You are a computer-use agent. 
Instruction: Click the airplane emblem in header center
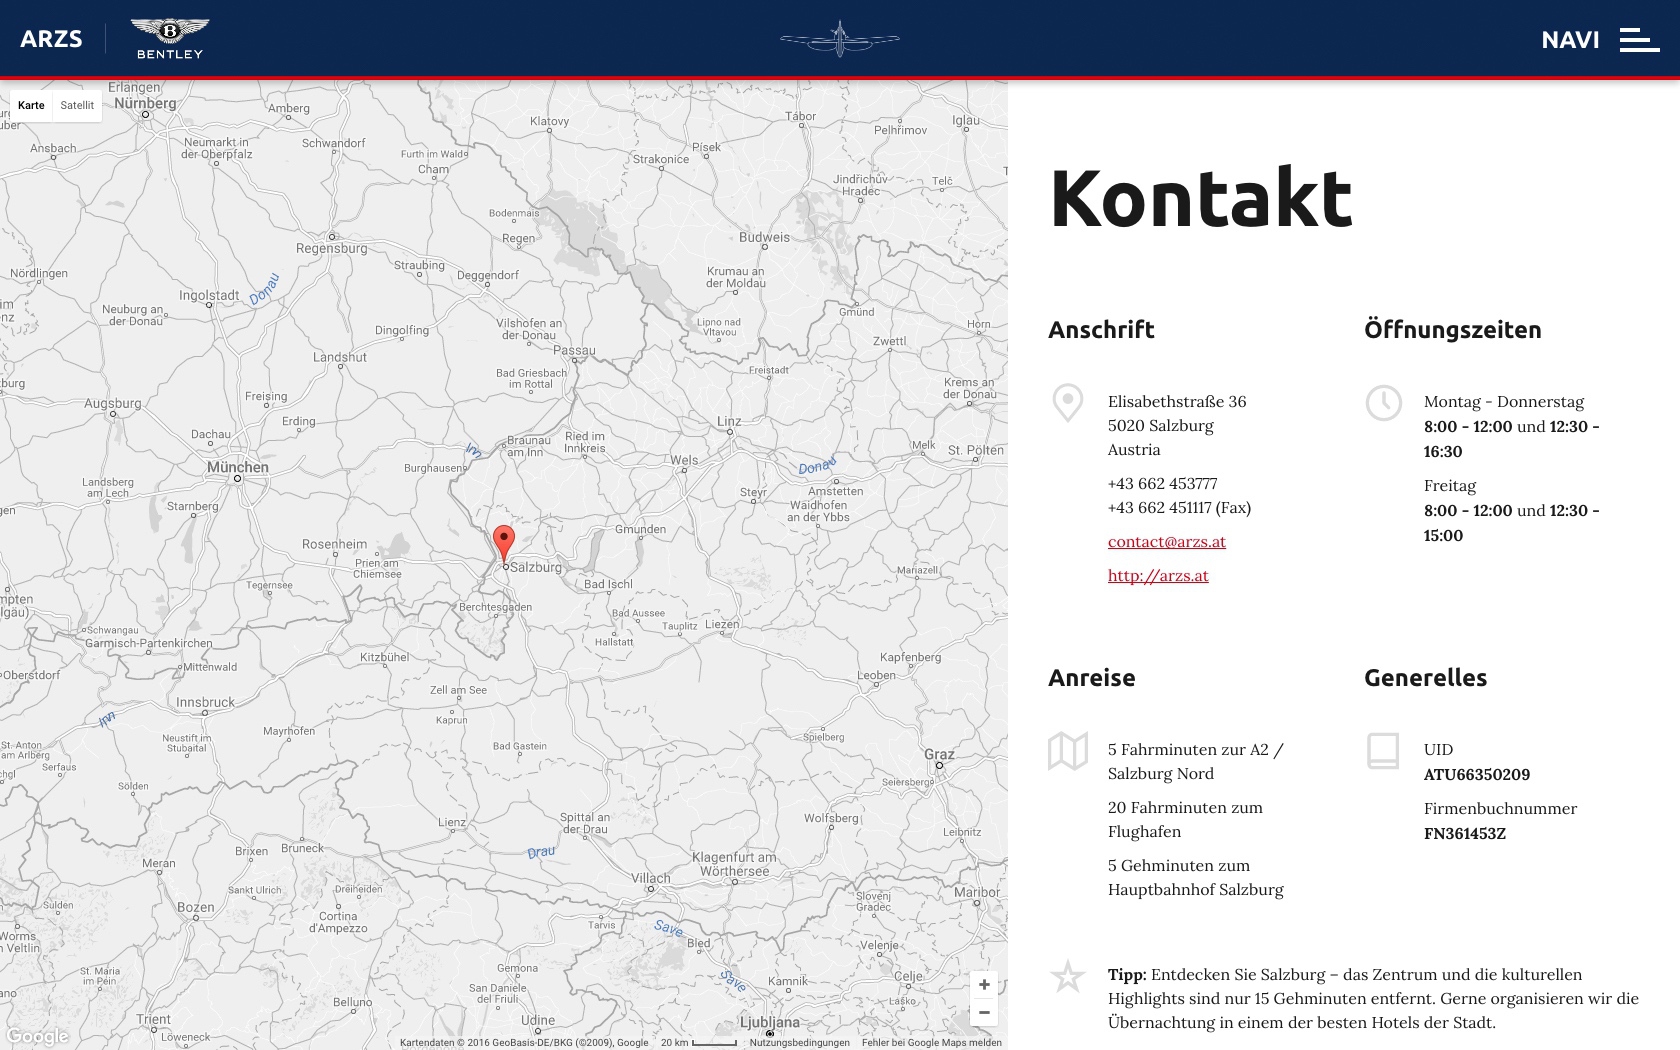click(x=840, y=39)
